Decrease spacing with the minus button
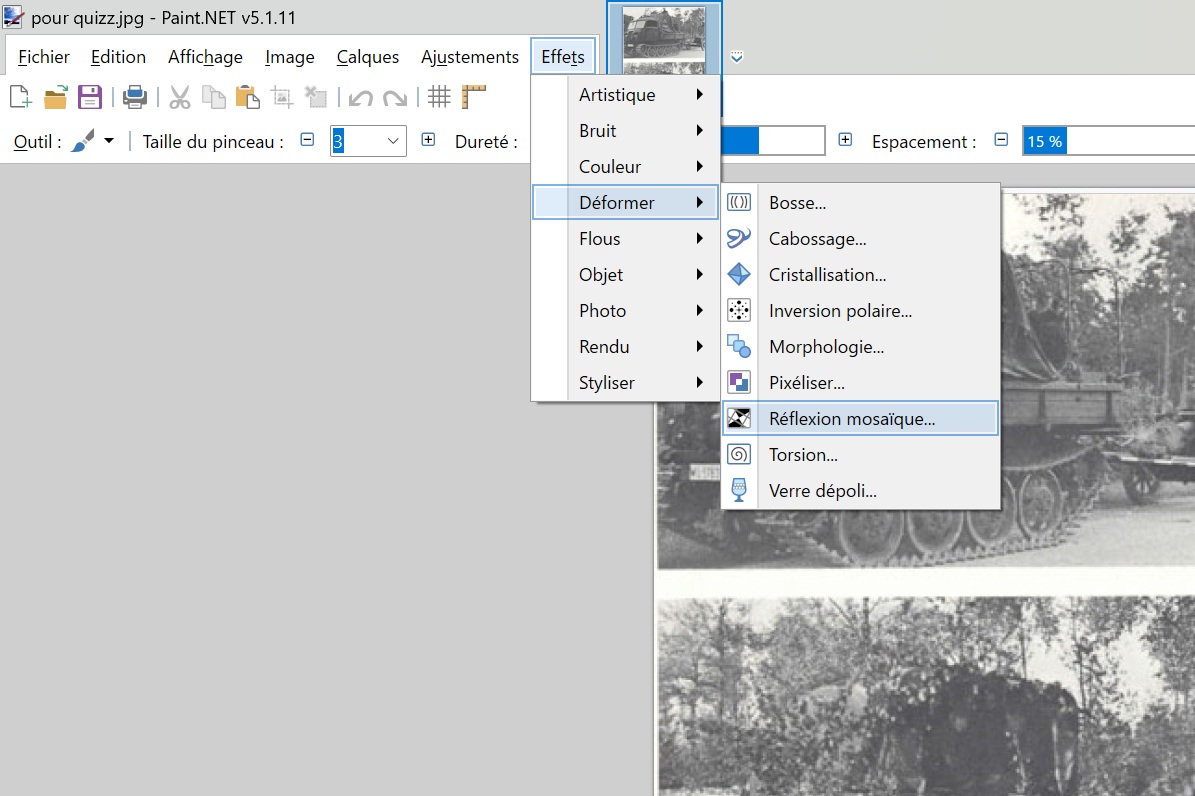The height and width of the screenshot is (796, 1195). [x=1001, y=140]
